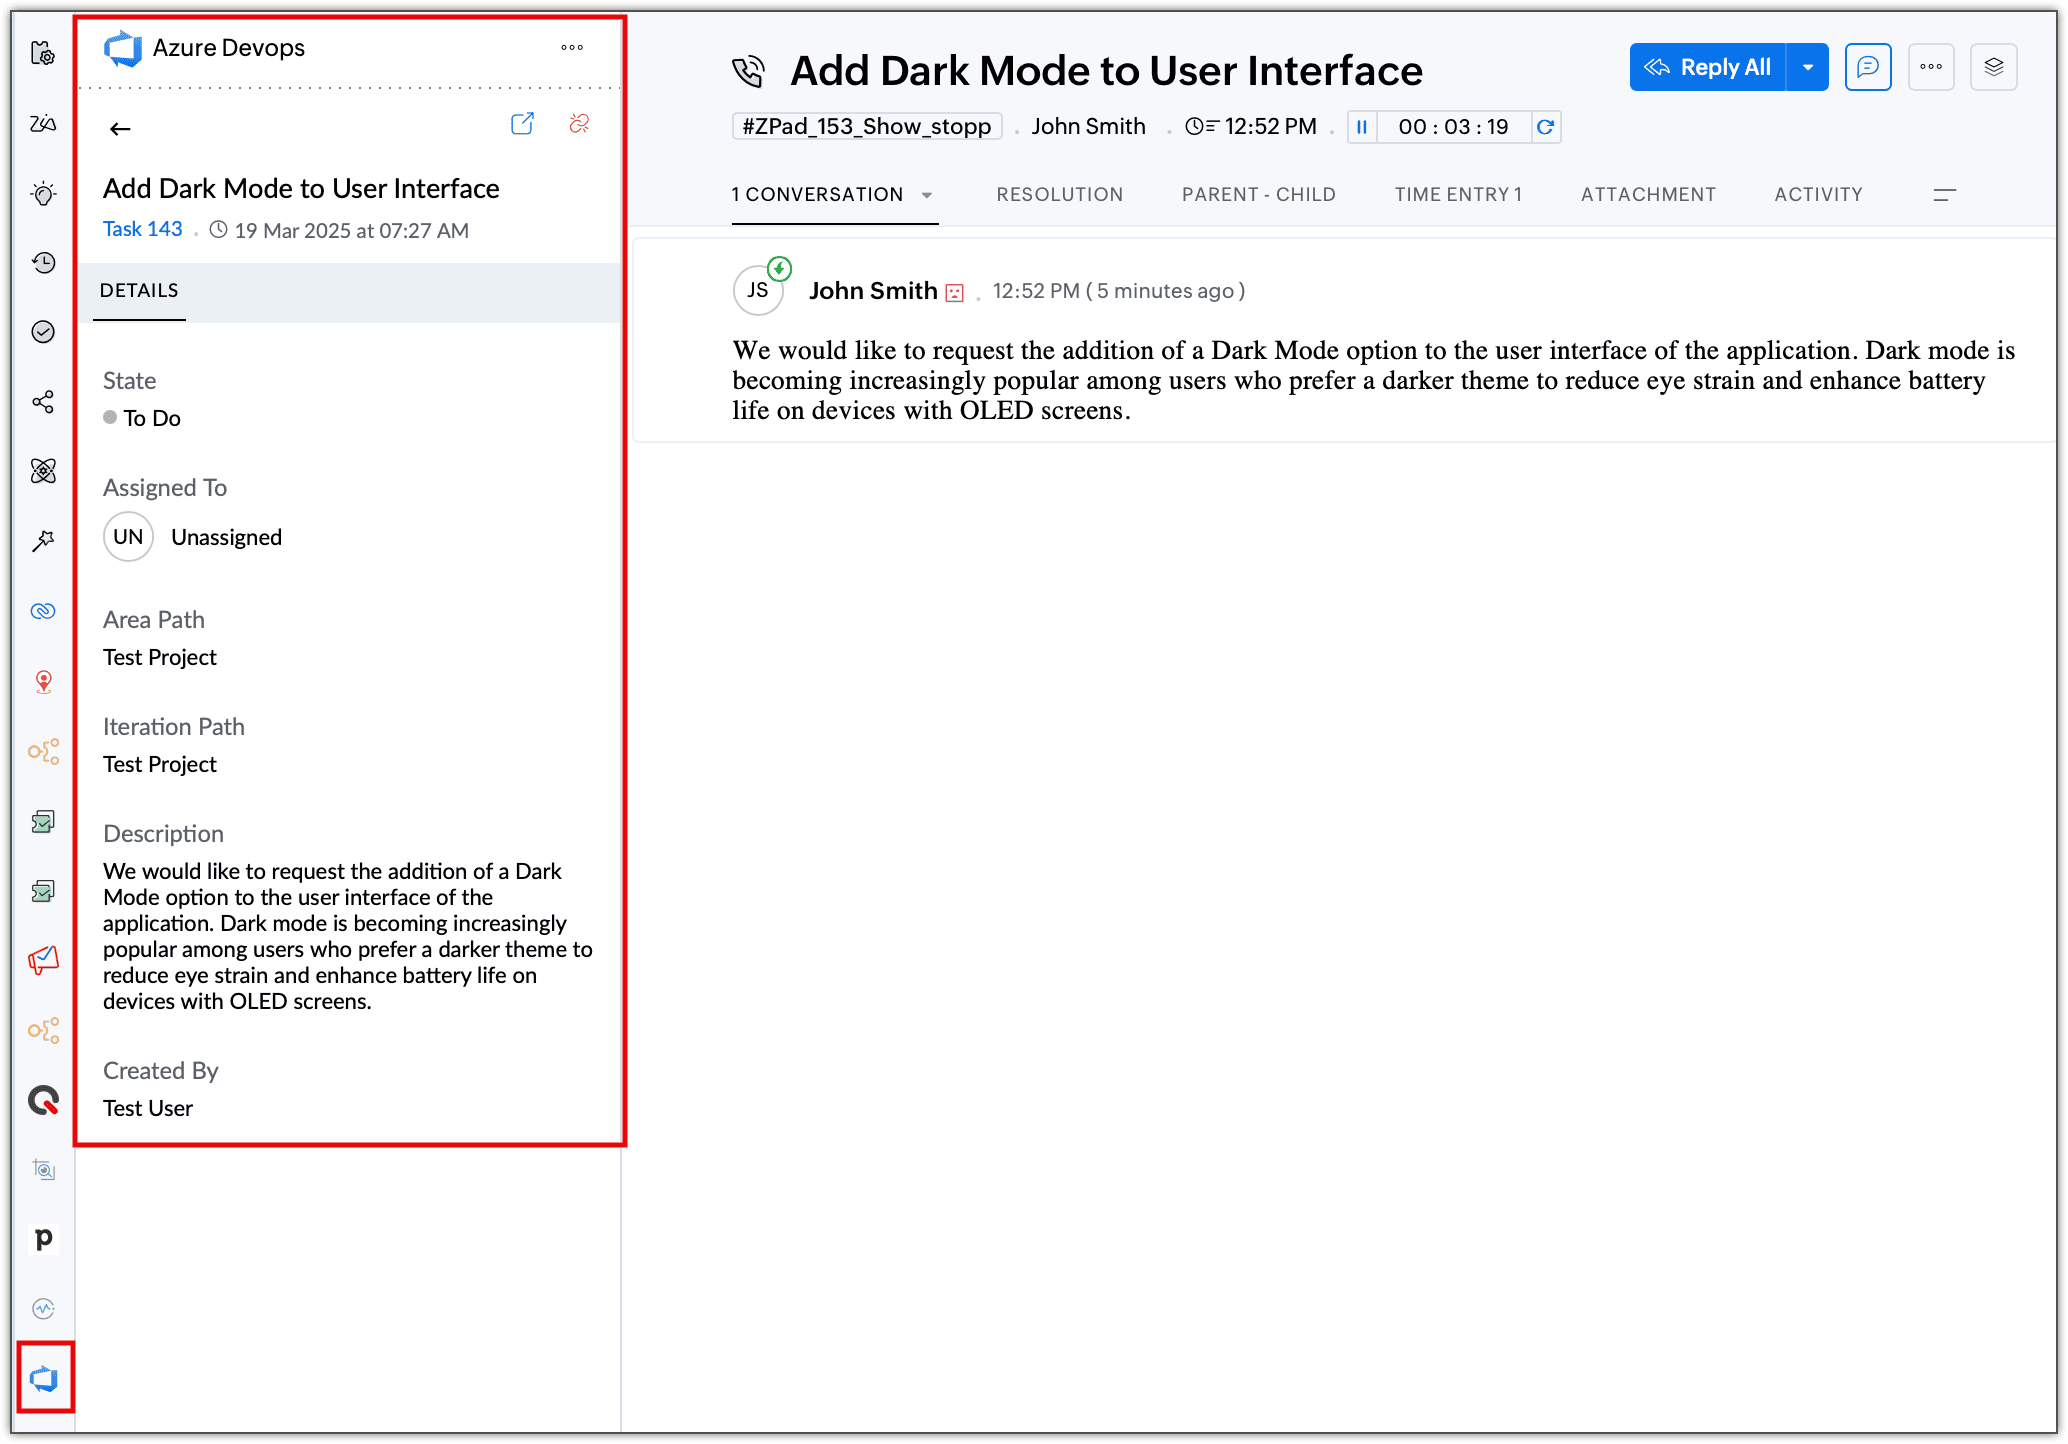Pause the ticket timer
Screen dimensions: 2068x1444
tap(1362, 127)
